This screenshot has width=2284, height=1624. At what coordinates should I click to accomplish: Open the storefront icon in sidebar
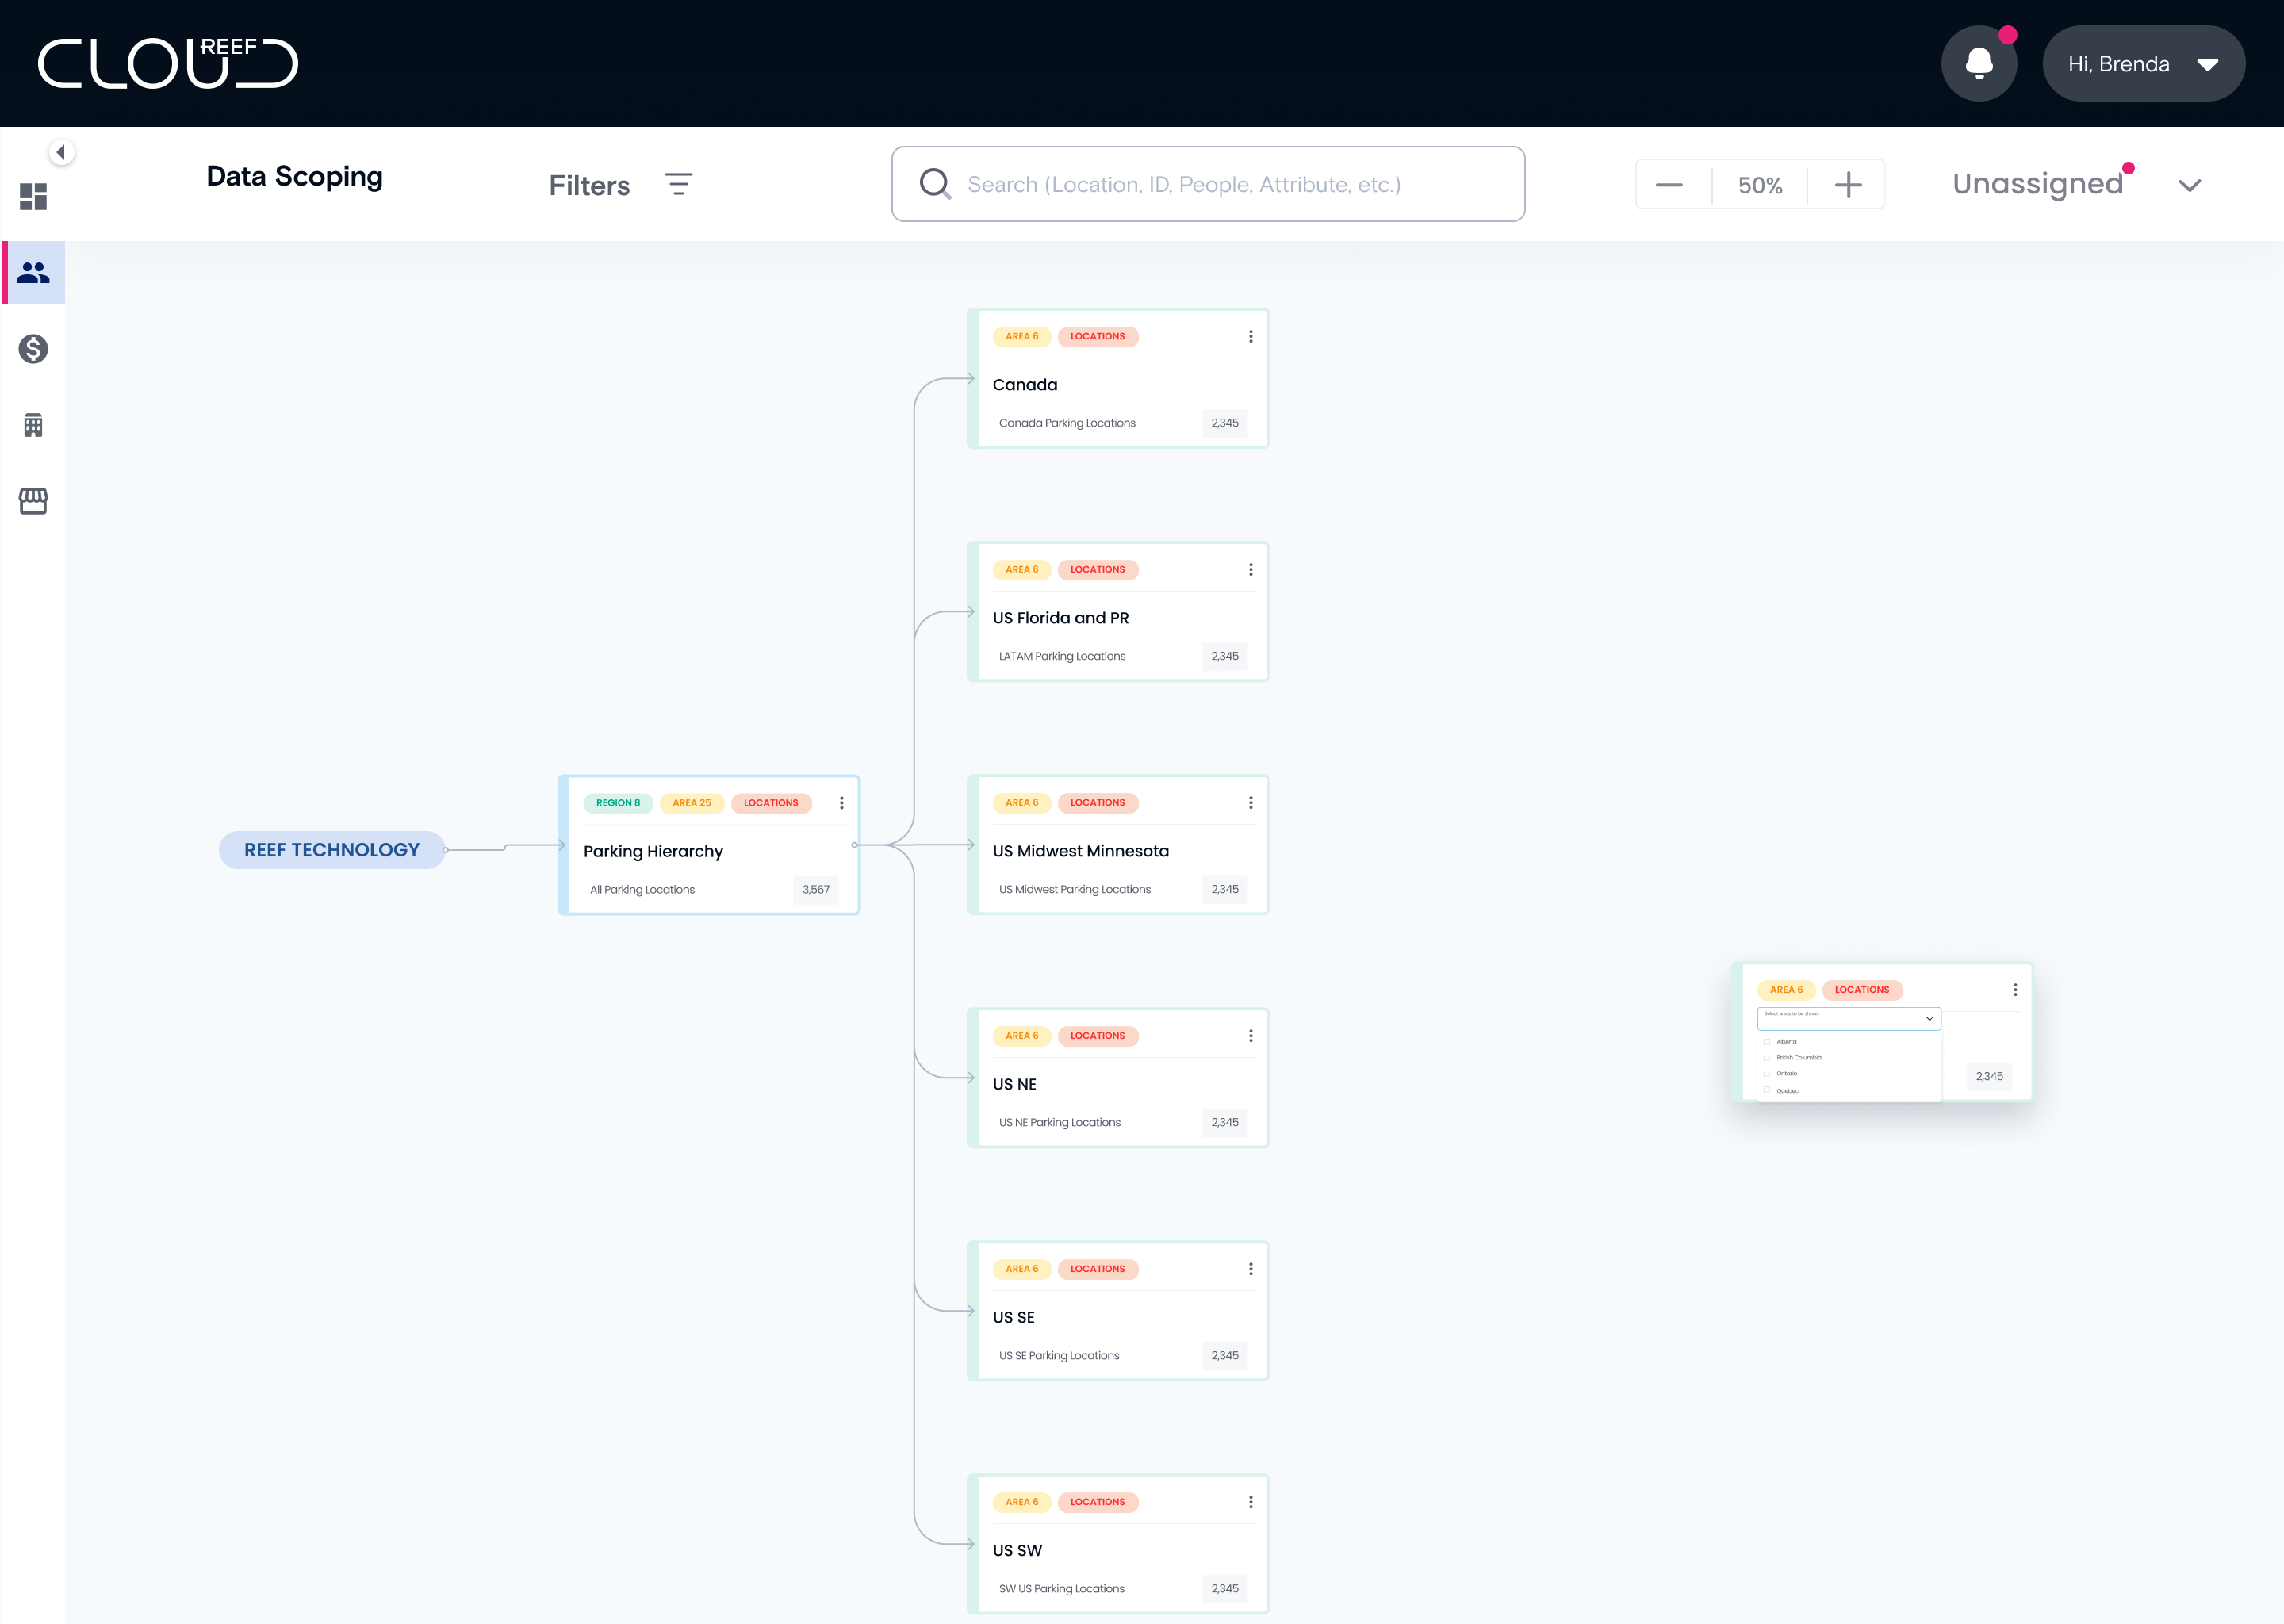33,501
